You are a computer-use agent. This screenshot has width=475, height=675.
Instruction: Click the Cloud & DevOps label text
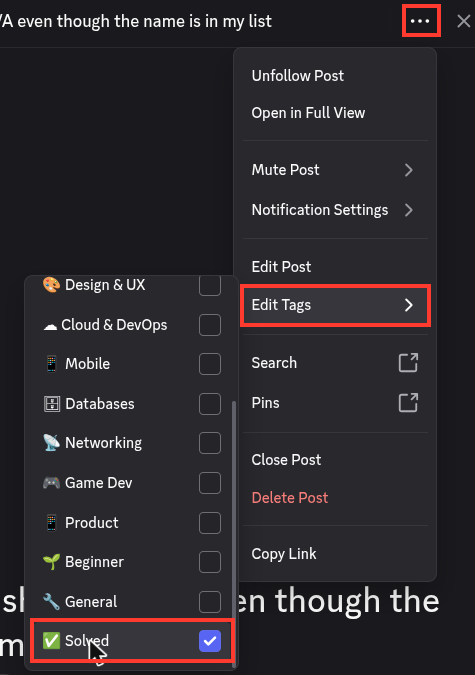(x=114, y=325)
